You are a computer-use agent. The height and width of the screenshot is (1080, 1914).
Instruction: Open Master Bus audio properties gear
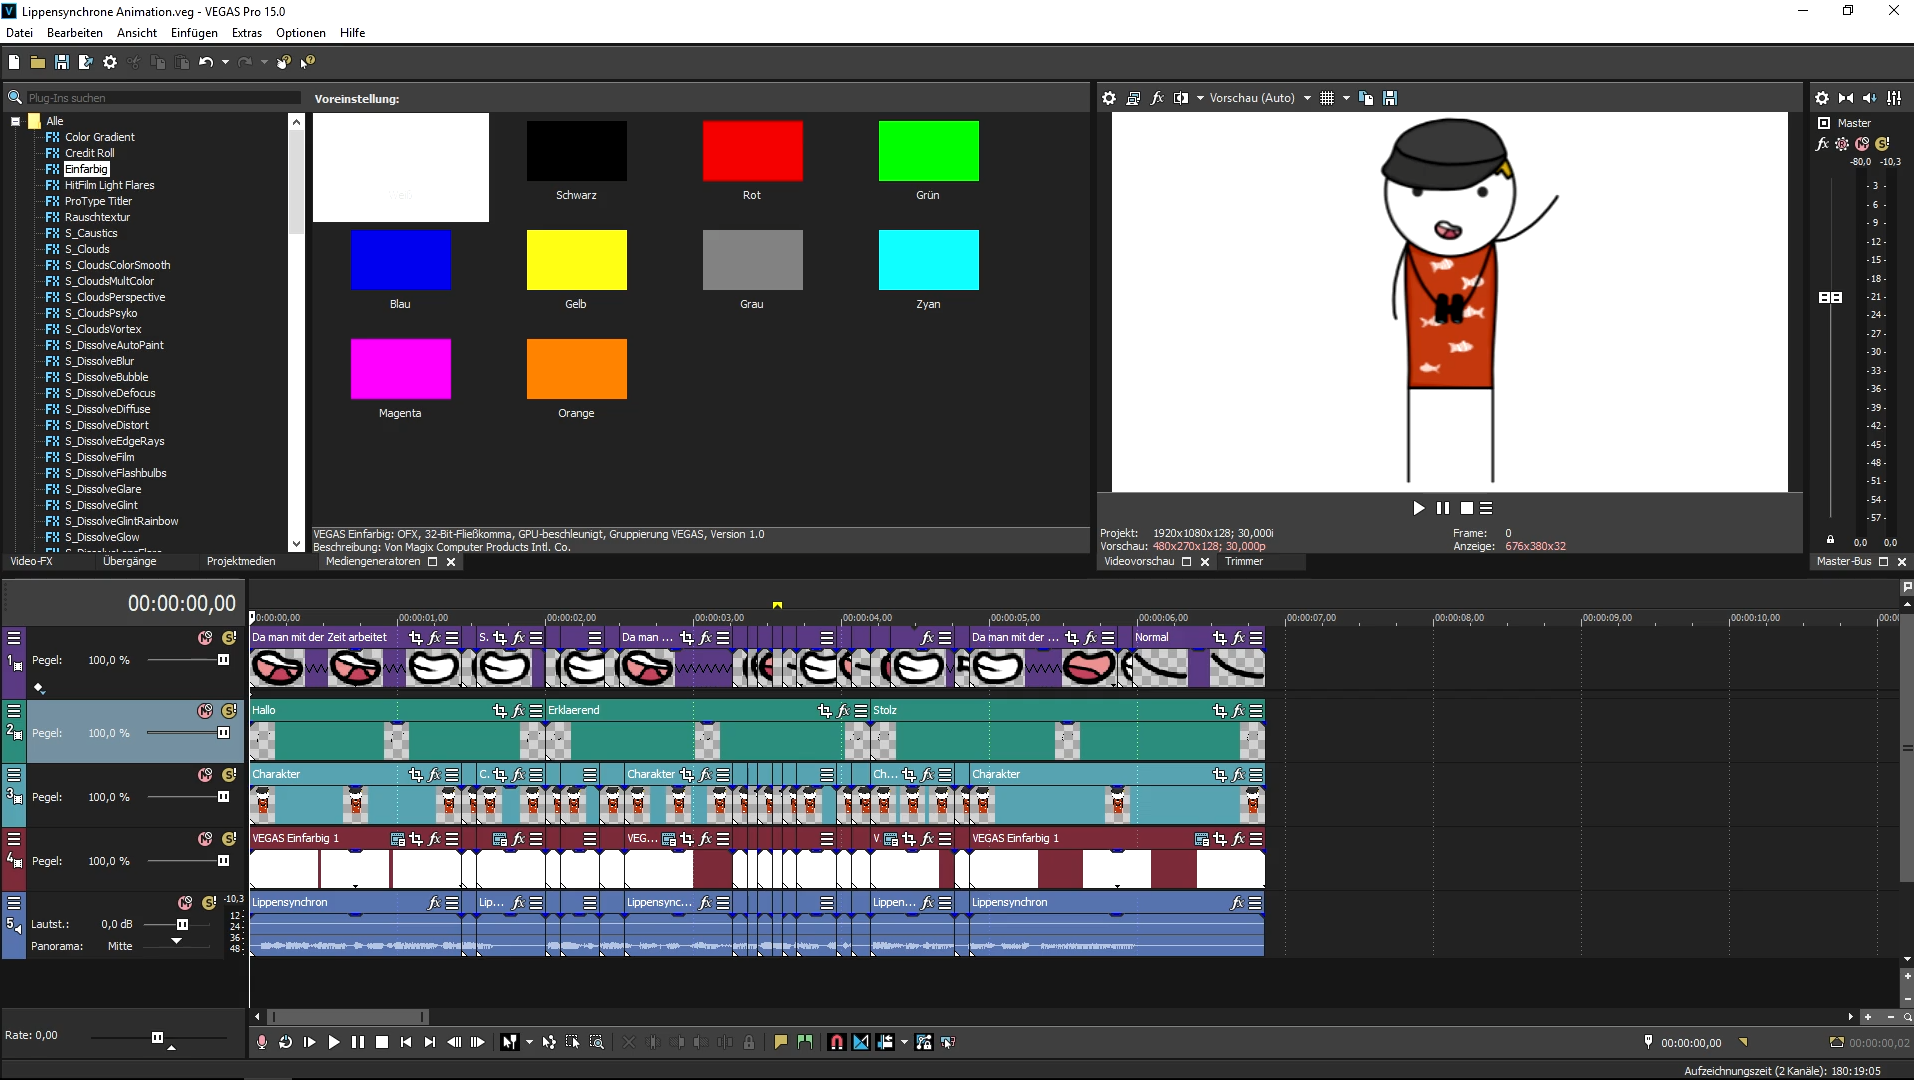1822,98
